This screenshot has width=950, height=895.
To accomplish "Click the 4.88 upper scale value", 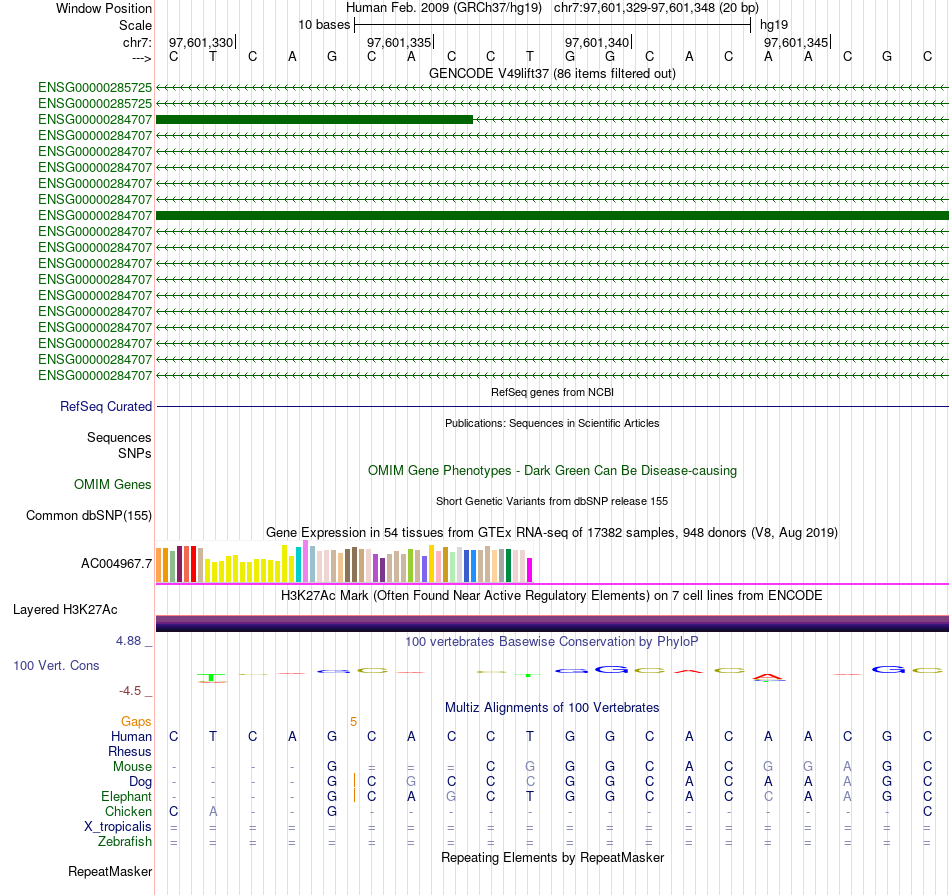I will tap(128, 640).
